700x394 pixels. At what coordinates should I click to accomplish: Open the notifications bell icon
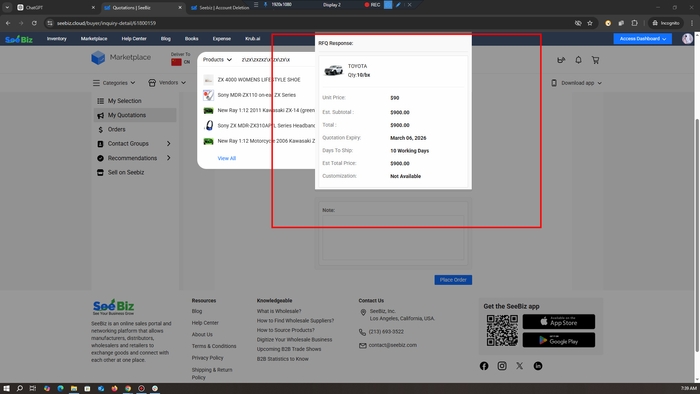(x=578, y=60)
